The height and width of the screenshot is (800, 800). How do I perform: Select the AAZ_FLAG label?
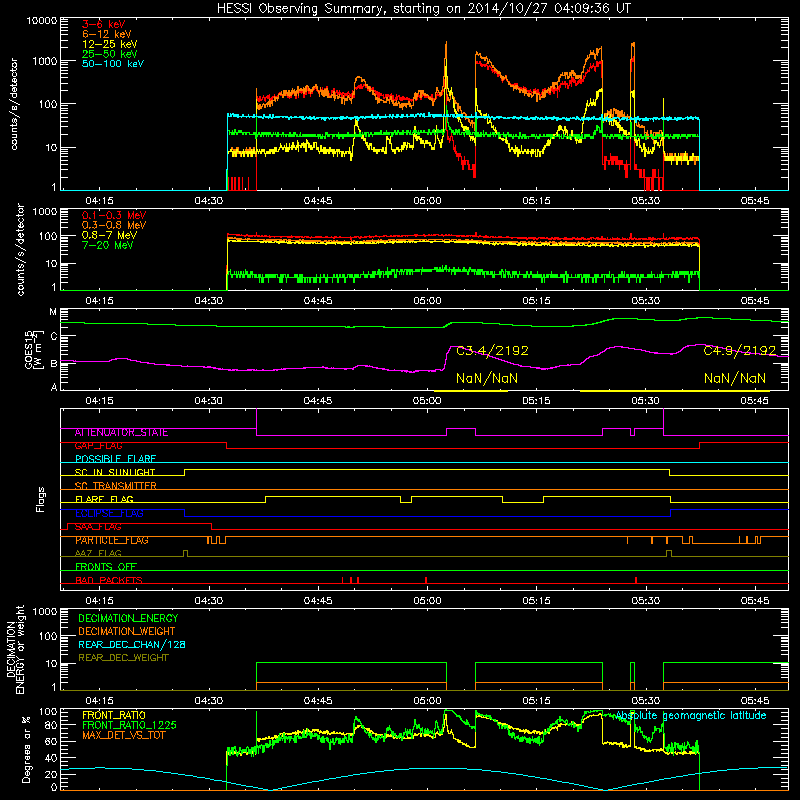click(98, 554)
